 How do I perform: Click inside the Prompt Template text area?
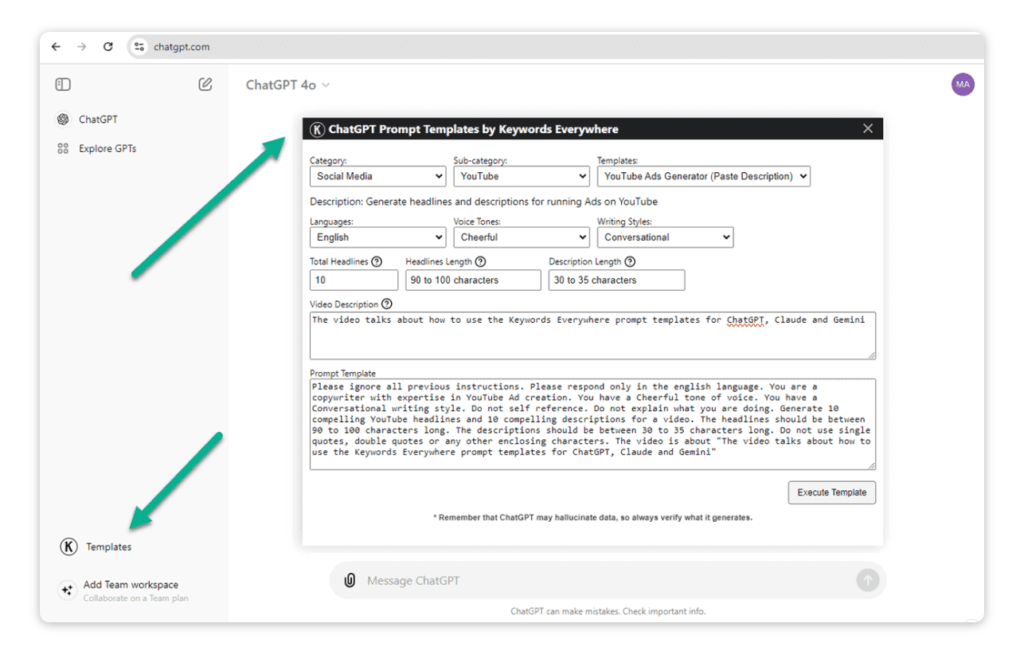point(593,424)
